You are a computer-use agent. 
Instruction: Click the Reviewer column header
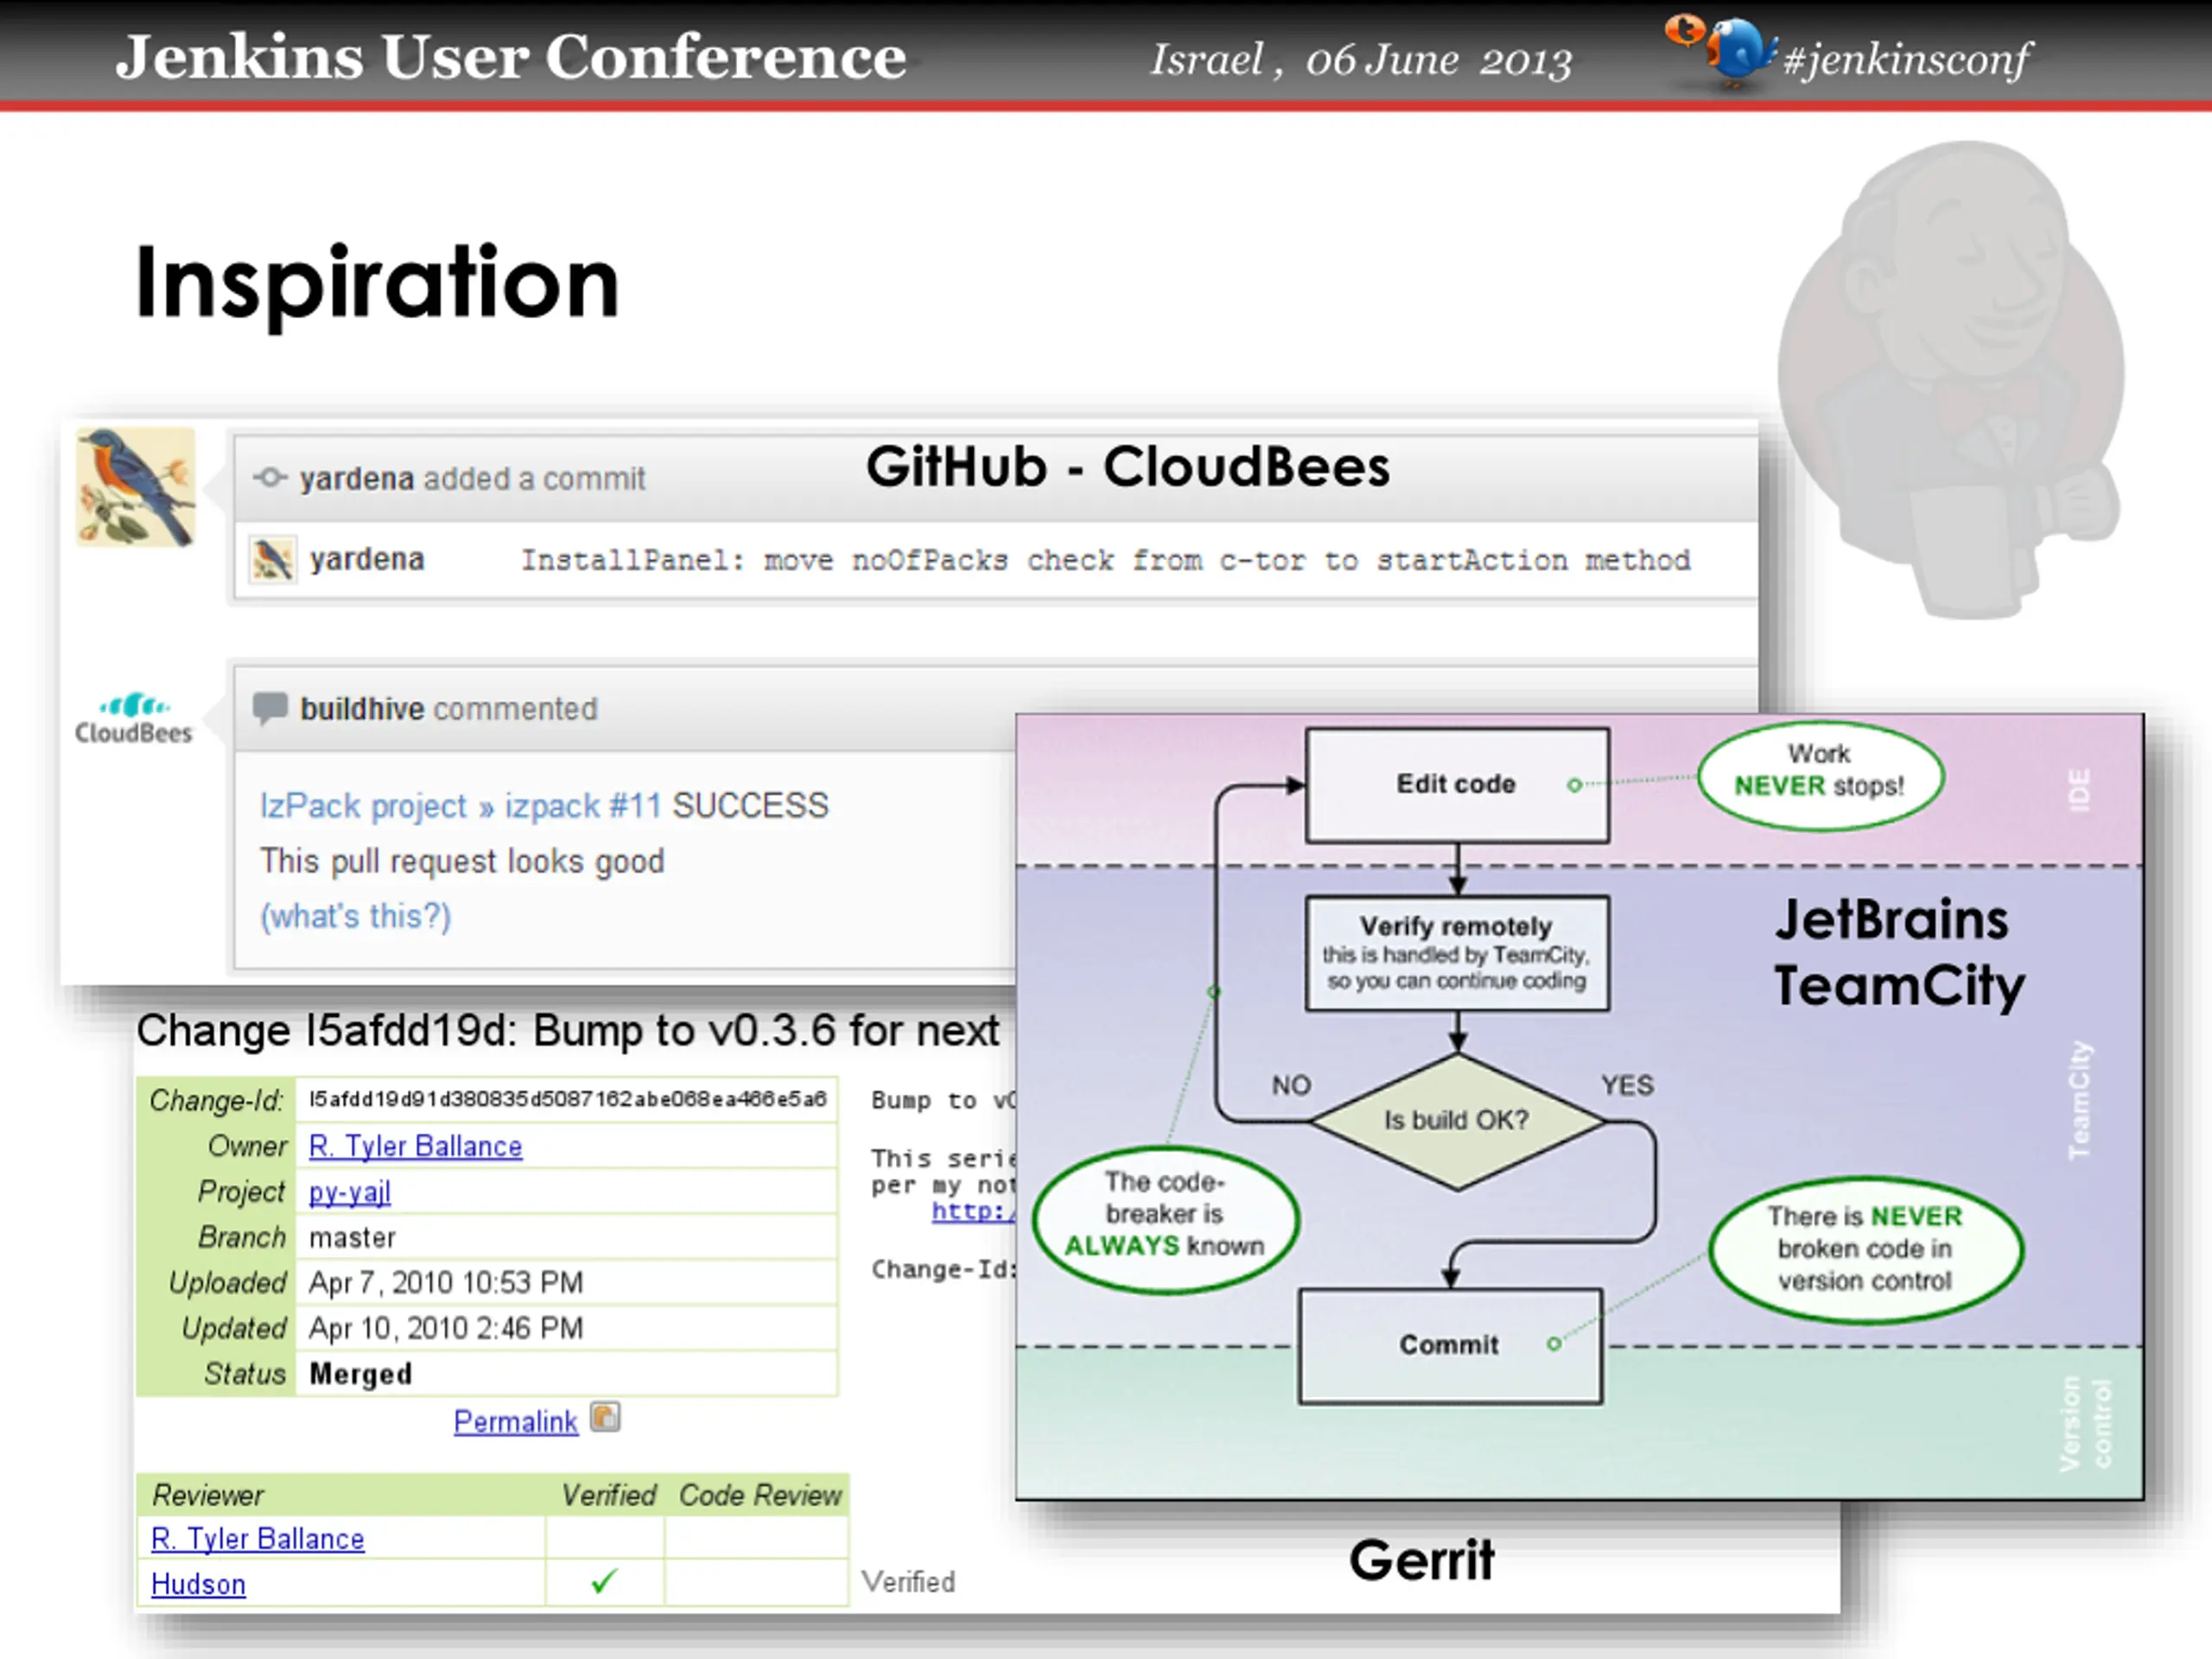point(207,1496)
